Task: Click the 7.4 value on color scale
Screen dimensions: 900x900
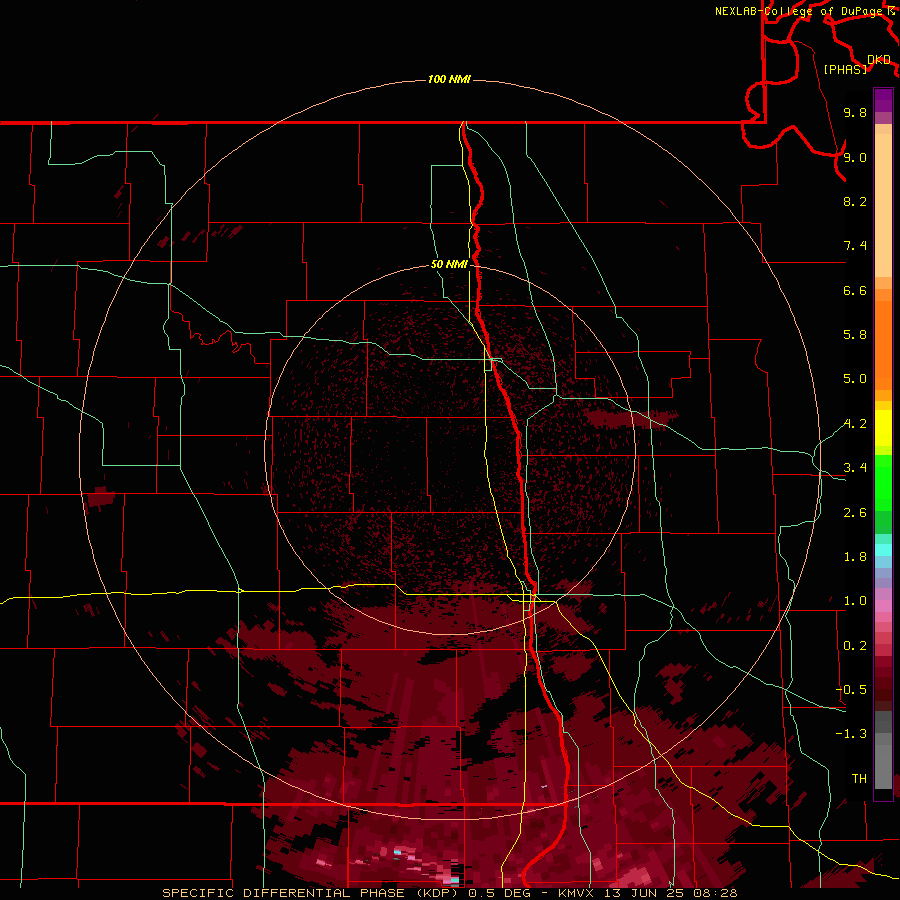Action: coord(855,246)
